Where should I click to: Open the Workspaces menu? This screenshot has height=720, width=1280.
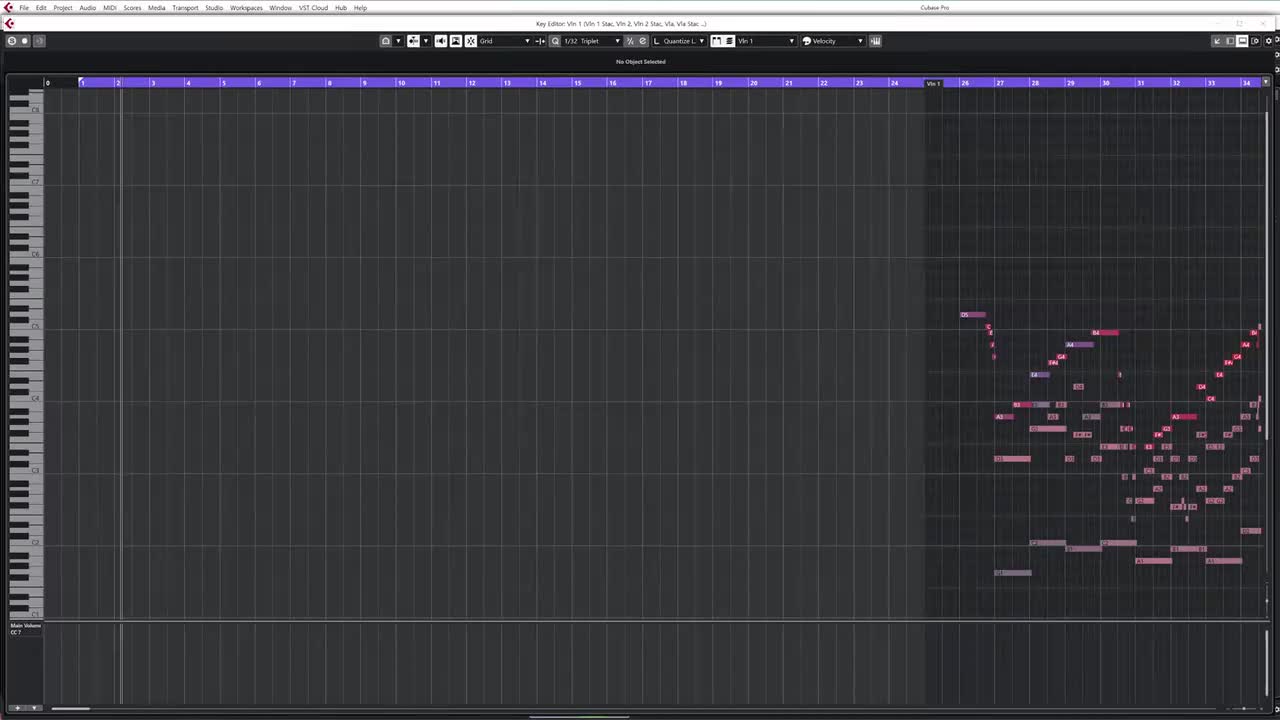pos(246,8)
